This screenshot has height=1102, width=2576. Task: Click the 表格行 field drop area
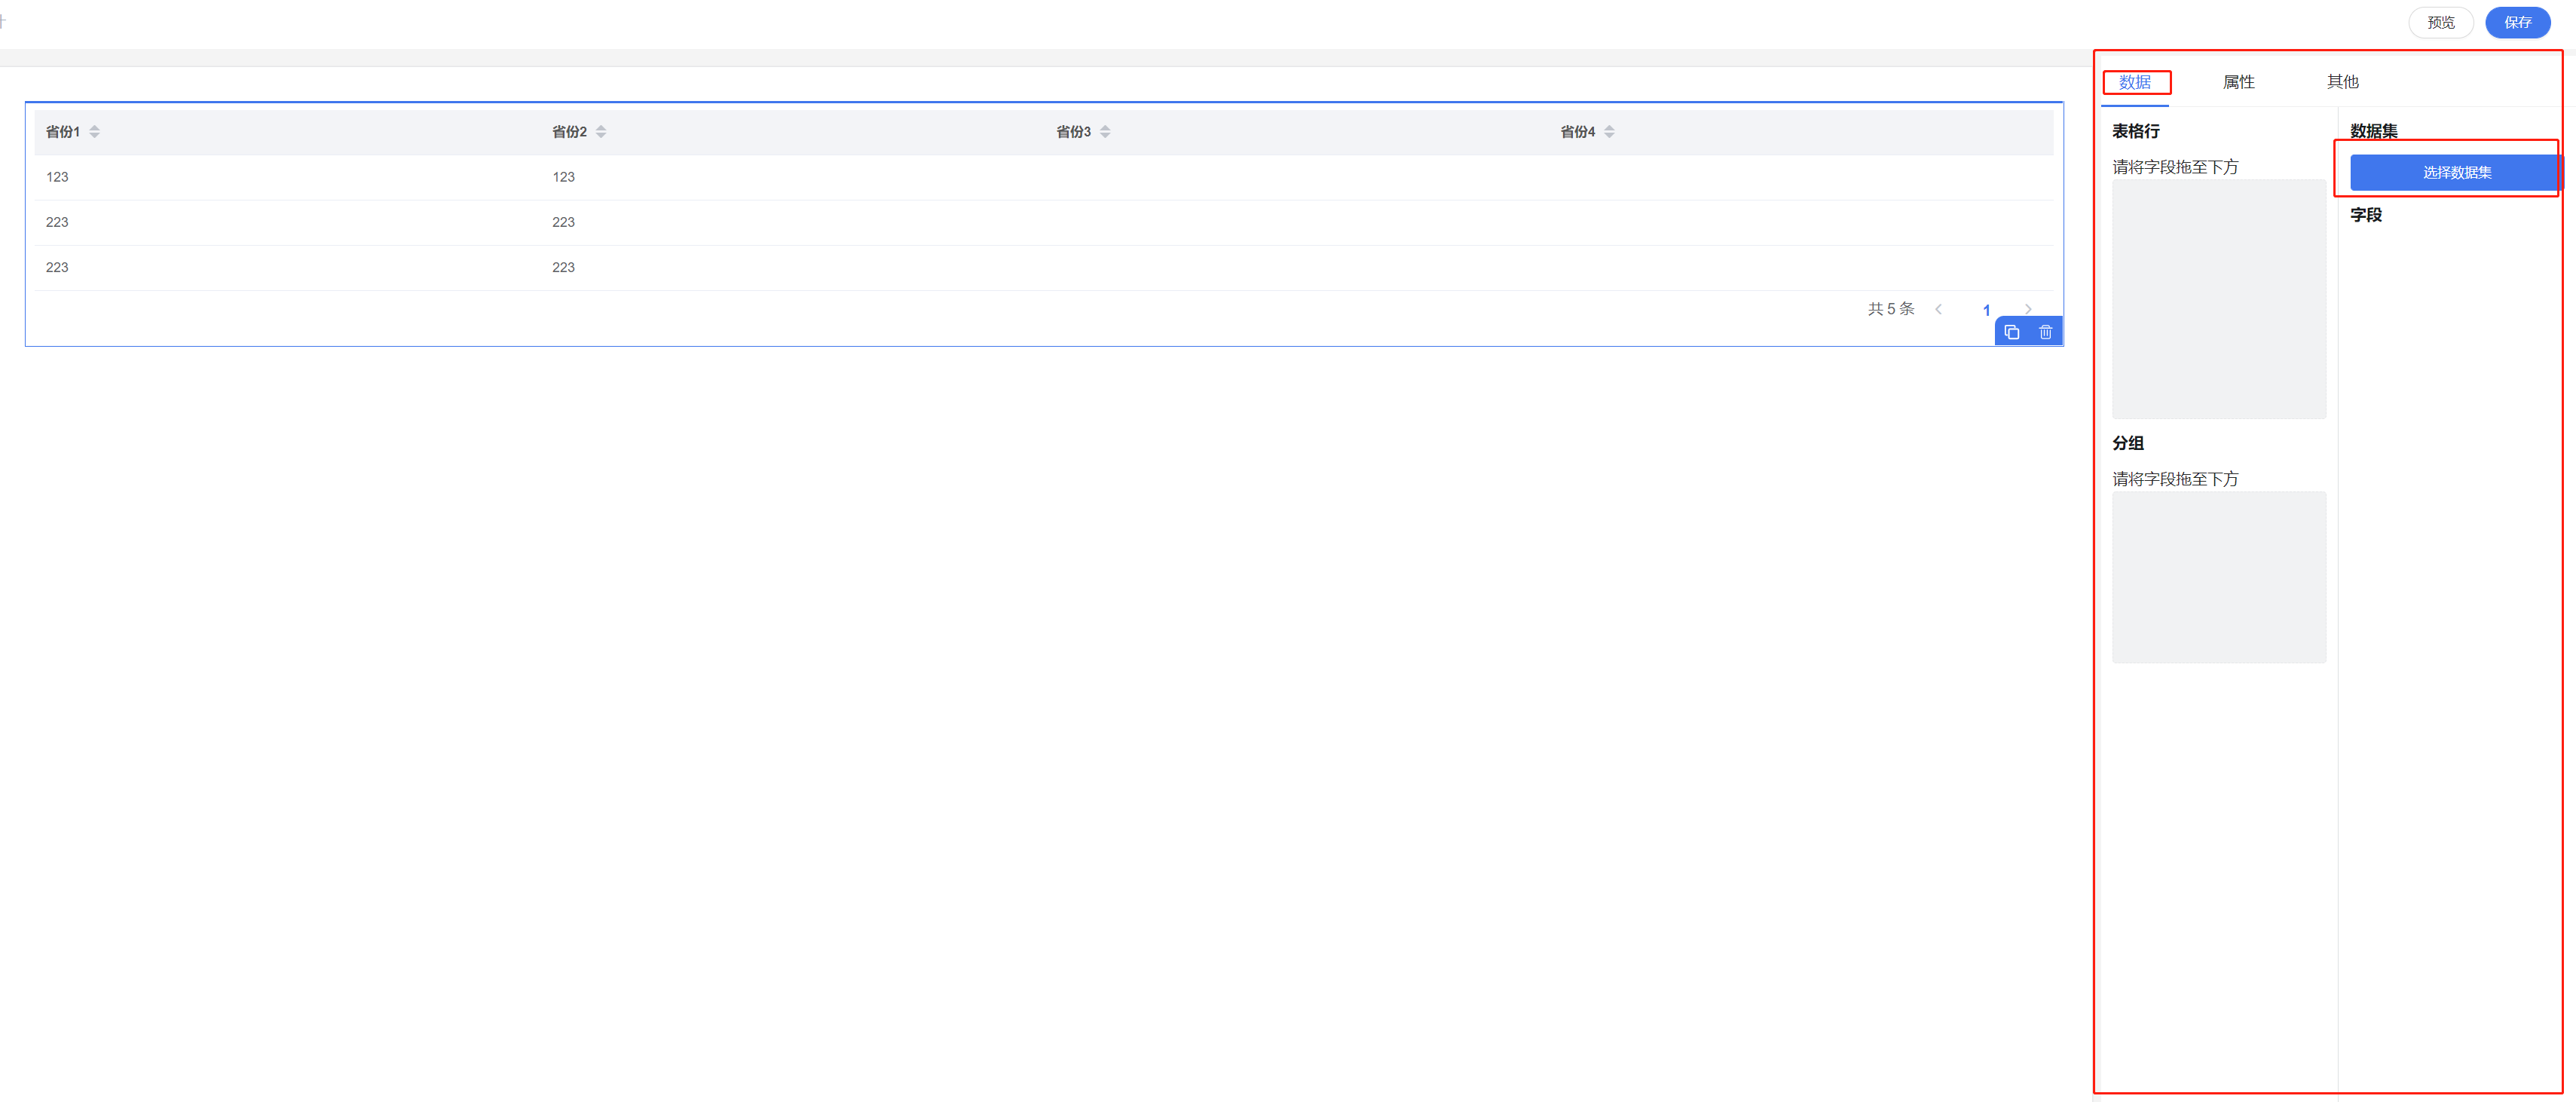(2218, 299)
